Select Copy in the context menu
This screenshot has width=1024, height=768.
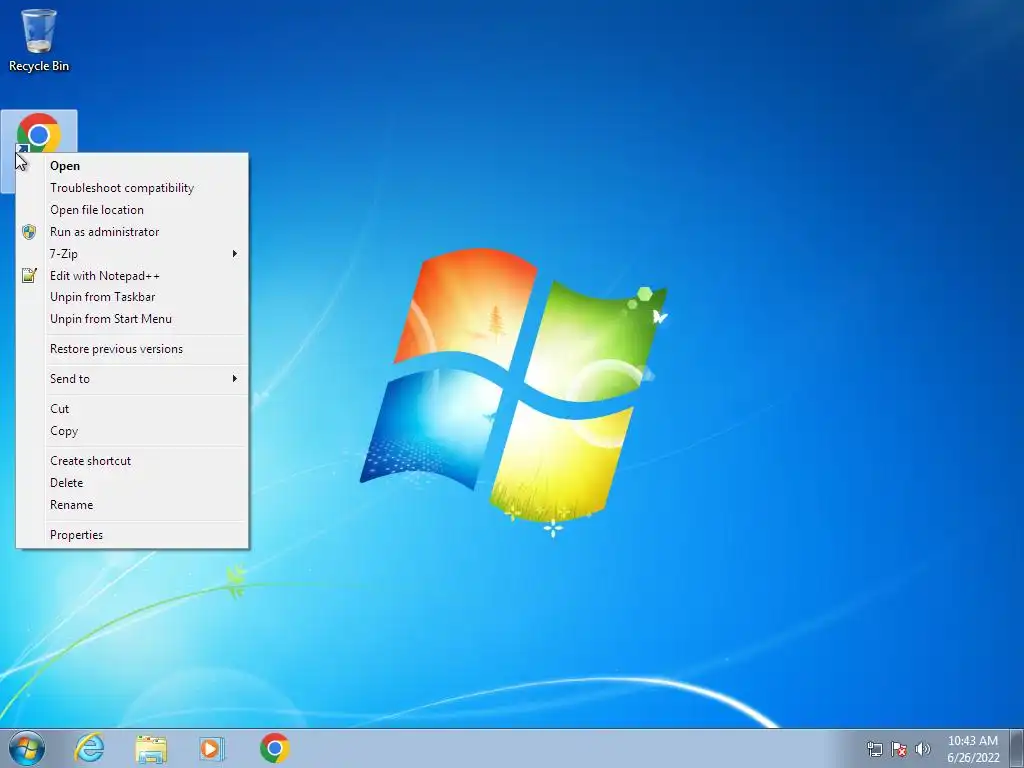133,431
